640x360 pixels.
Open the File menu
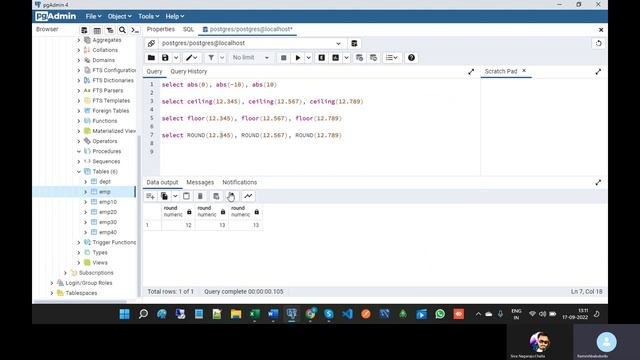click(x=93, y=16)
